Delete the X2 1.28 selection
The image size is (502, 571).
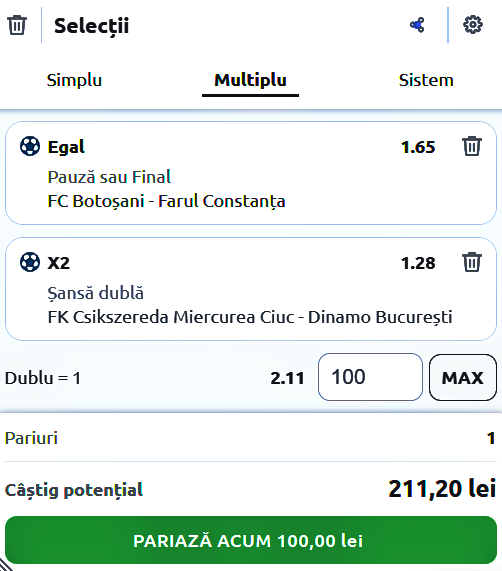click(472, 262)
